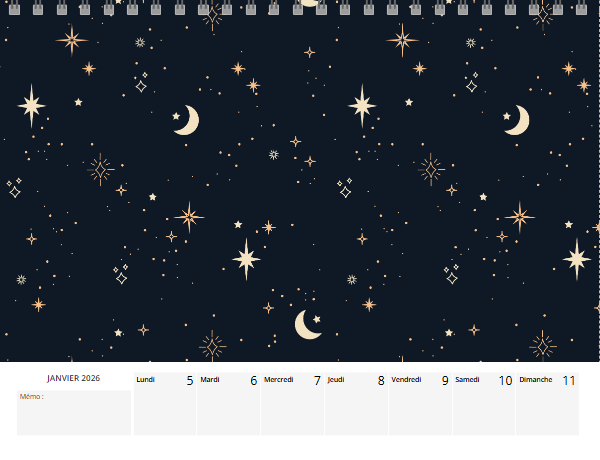
Task: Click the Lundi day name label
Action: click(146, 379)
